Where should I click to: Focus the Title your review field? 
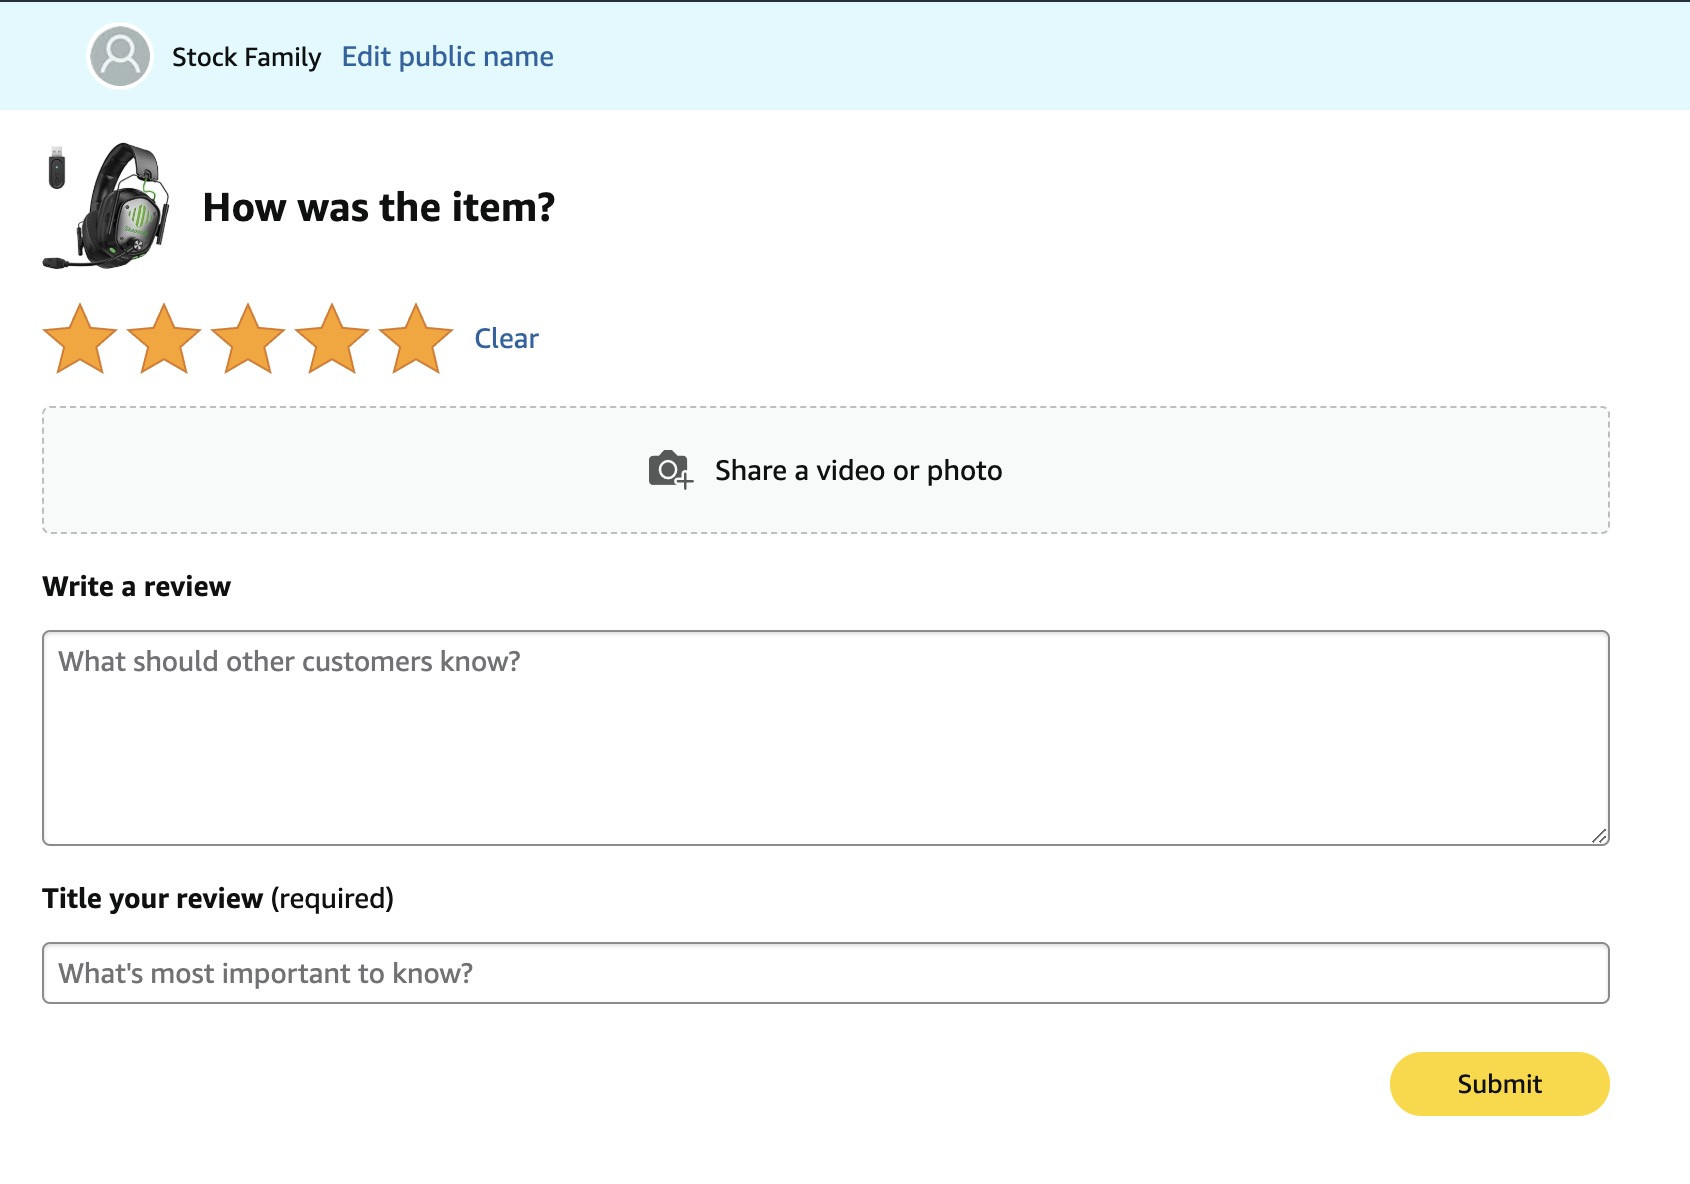pyautogui.click(x=826, y=973)
